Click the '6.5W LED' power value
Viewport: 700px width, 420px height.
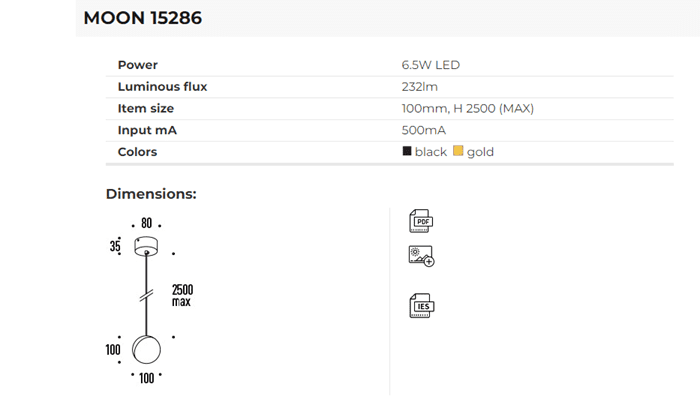click(x=431, y=65)
